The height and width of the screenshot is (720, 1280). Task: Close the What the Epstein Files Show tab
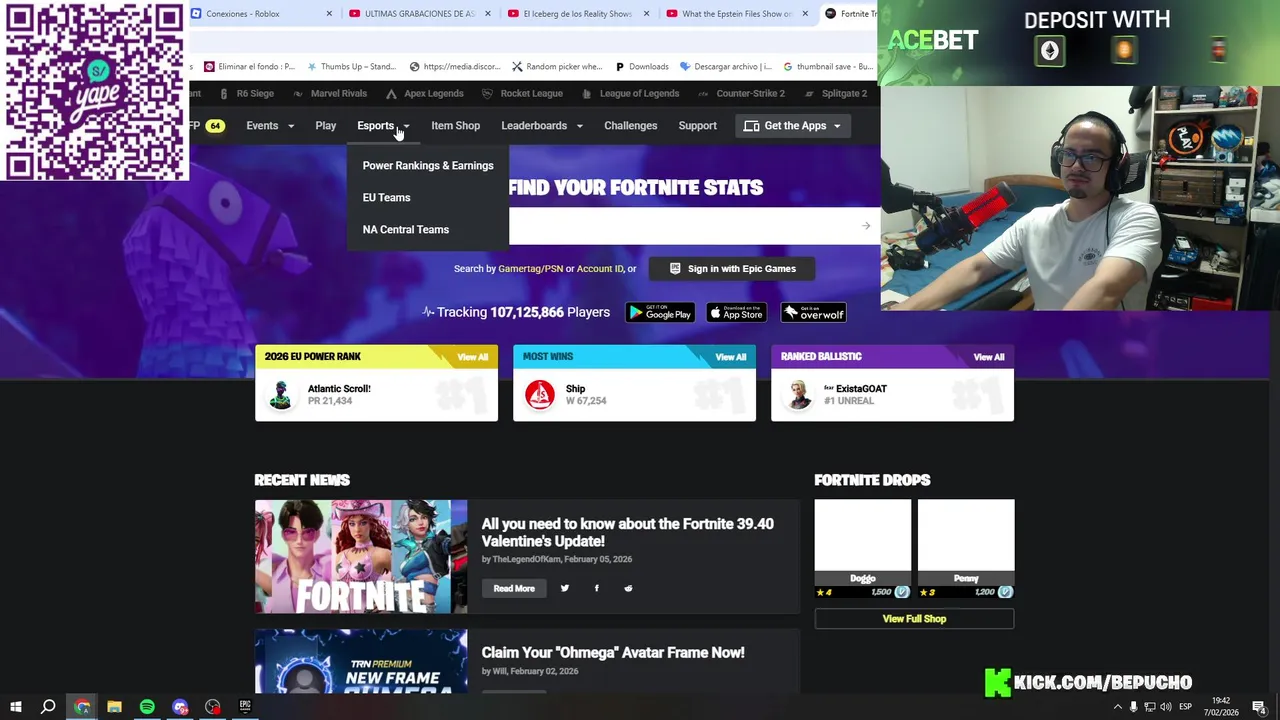805,14
